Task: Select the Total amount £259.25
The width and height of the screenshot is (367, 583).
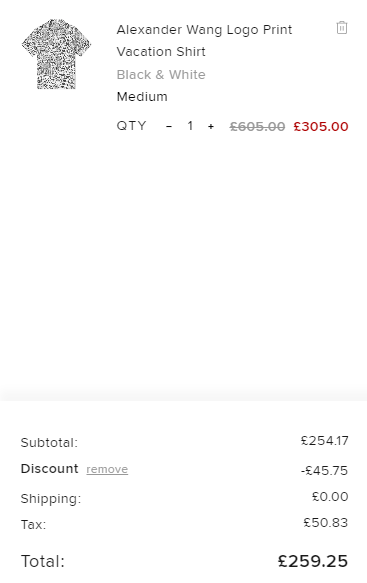Action: point(313,561)
